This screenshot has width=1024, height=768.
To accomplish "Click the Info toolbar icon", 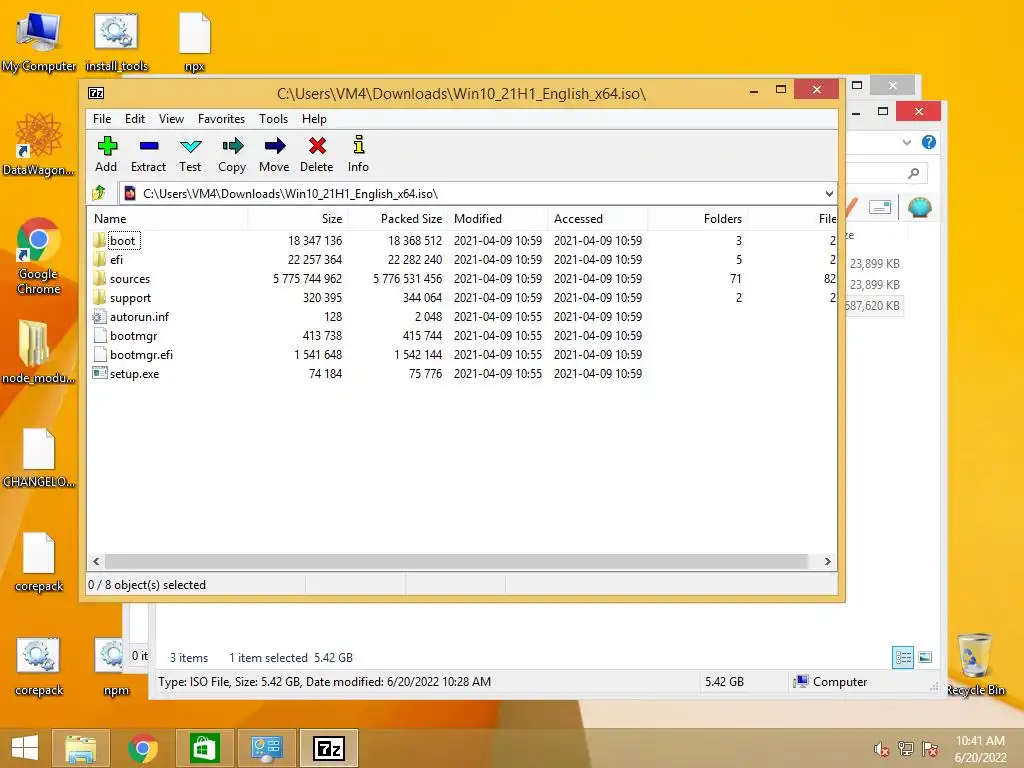I will (359, 144).
